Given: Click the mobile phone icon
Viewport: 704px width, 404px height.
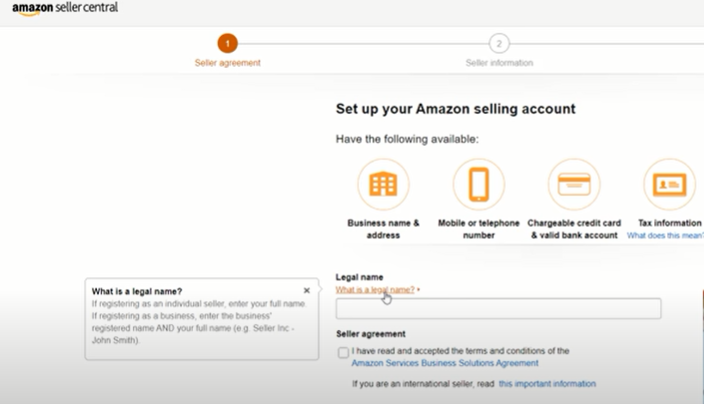Looking at the screenshot, I should [x=478, y=185].
